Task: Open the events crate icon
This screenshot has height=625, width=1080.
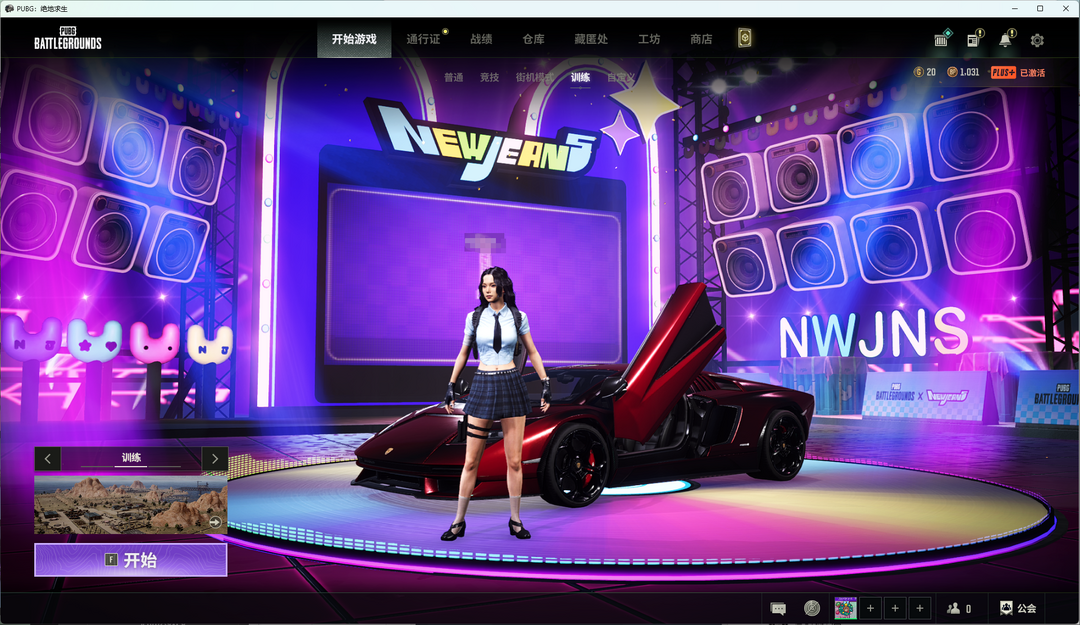Action: pos(942,39)
